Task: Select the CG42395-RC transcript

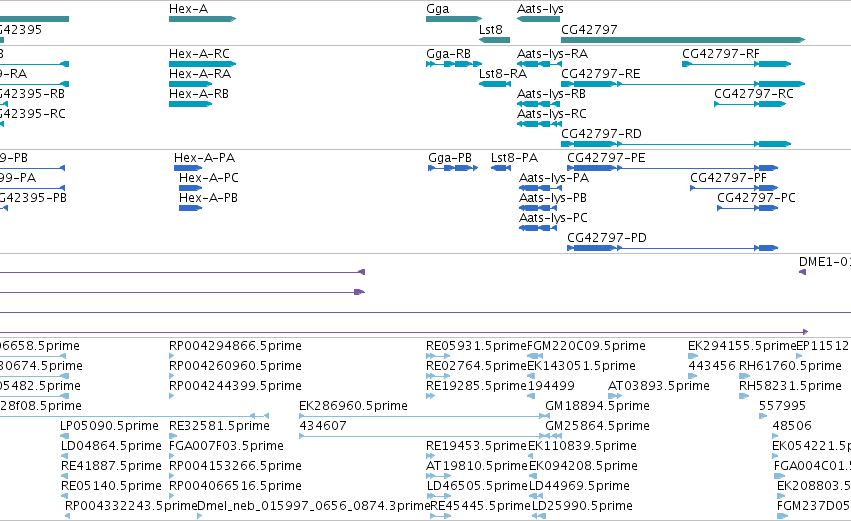Action: [2, 124]
